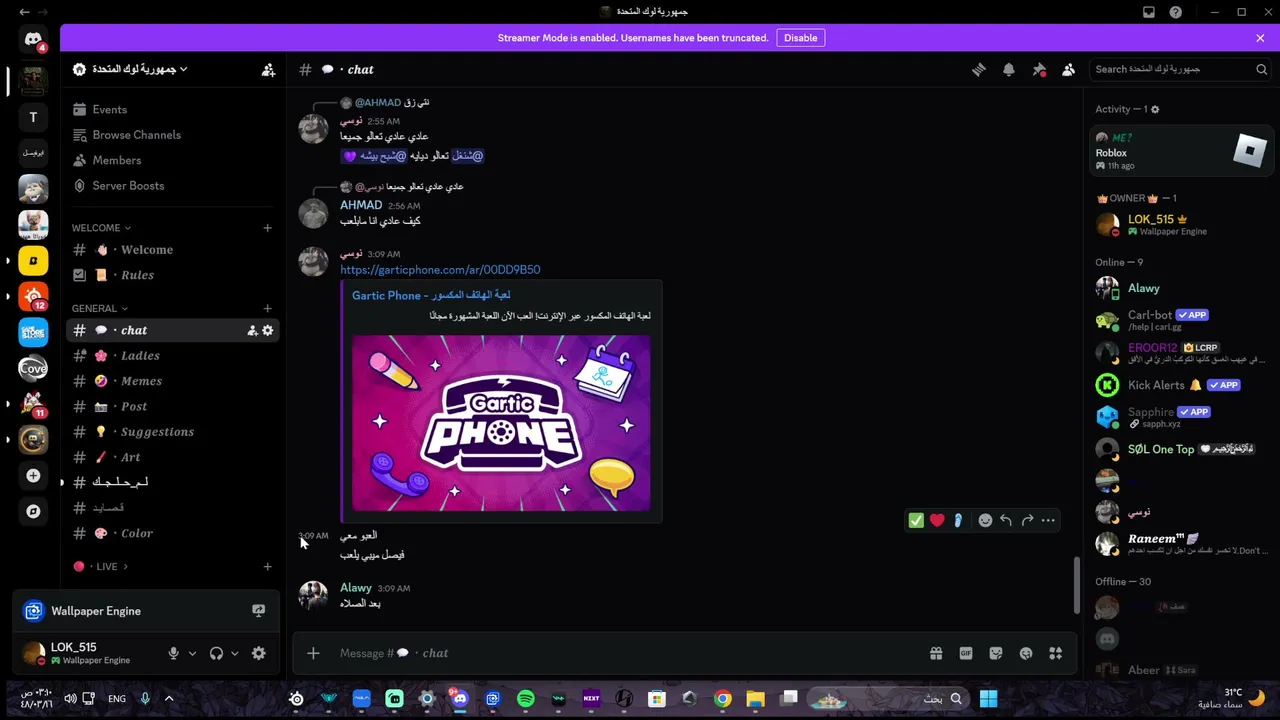Image resolution: width=1280 pixels, height=720 pixels.
Task: Toggle headphone deafen
Action: (x=216, y=653)
